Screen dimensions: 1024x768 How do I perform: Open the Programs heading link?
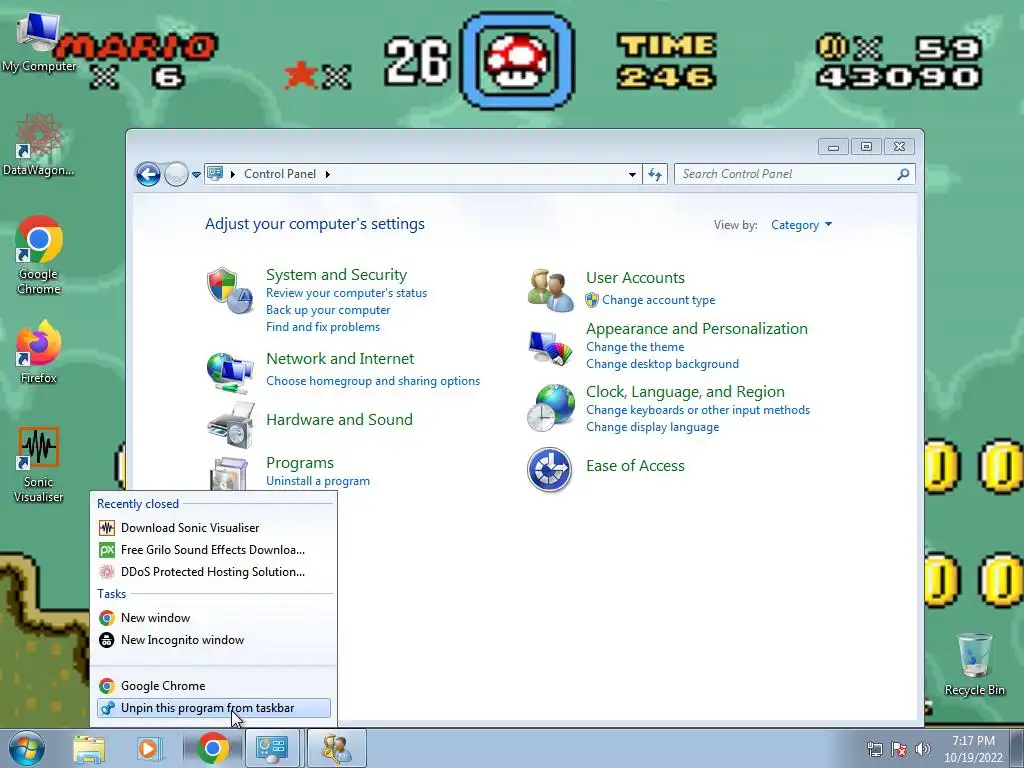pyautogui.click(x=300, y=463)
